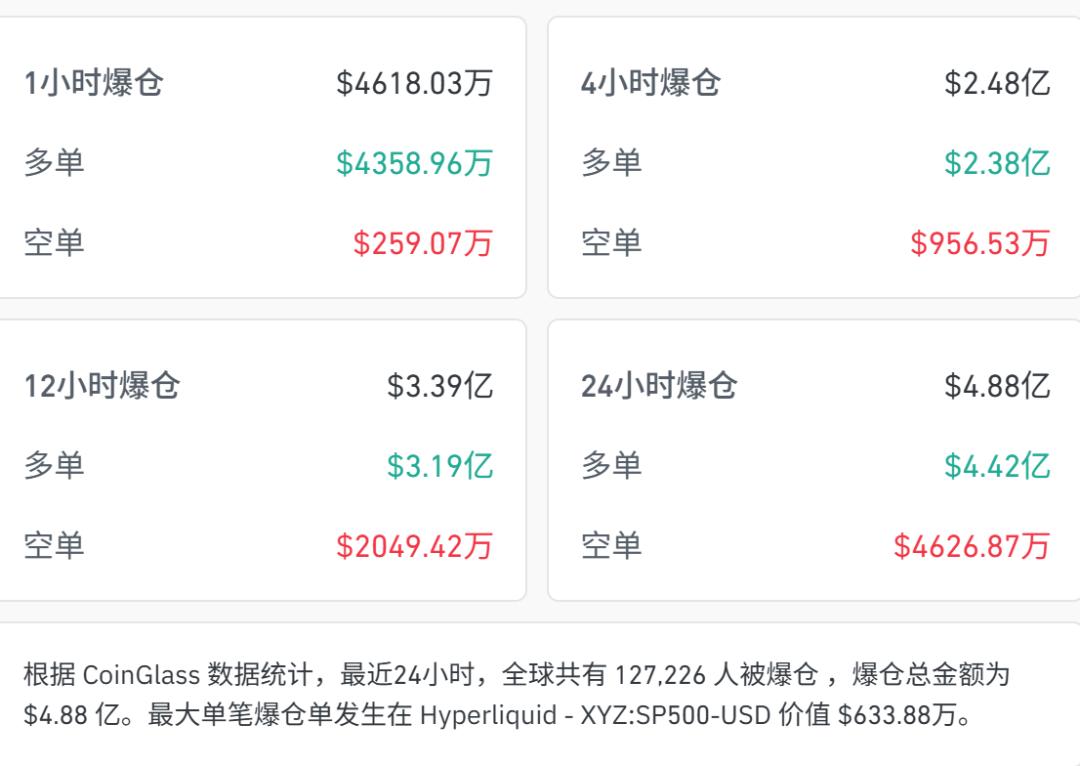Click the 1小时爆仓 card title
Viewport: 1080px width, 766px height.
point(93,83)
